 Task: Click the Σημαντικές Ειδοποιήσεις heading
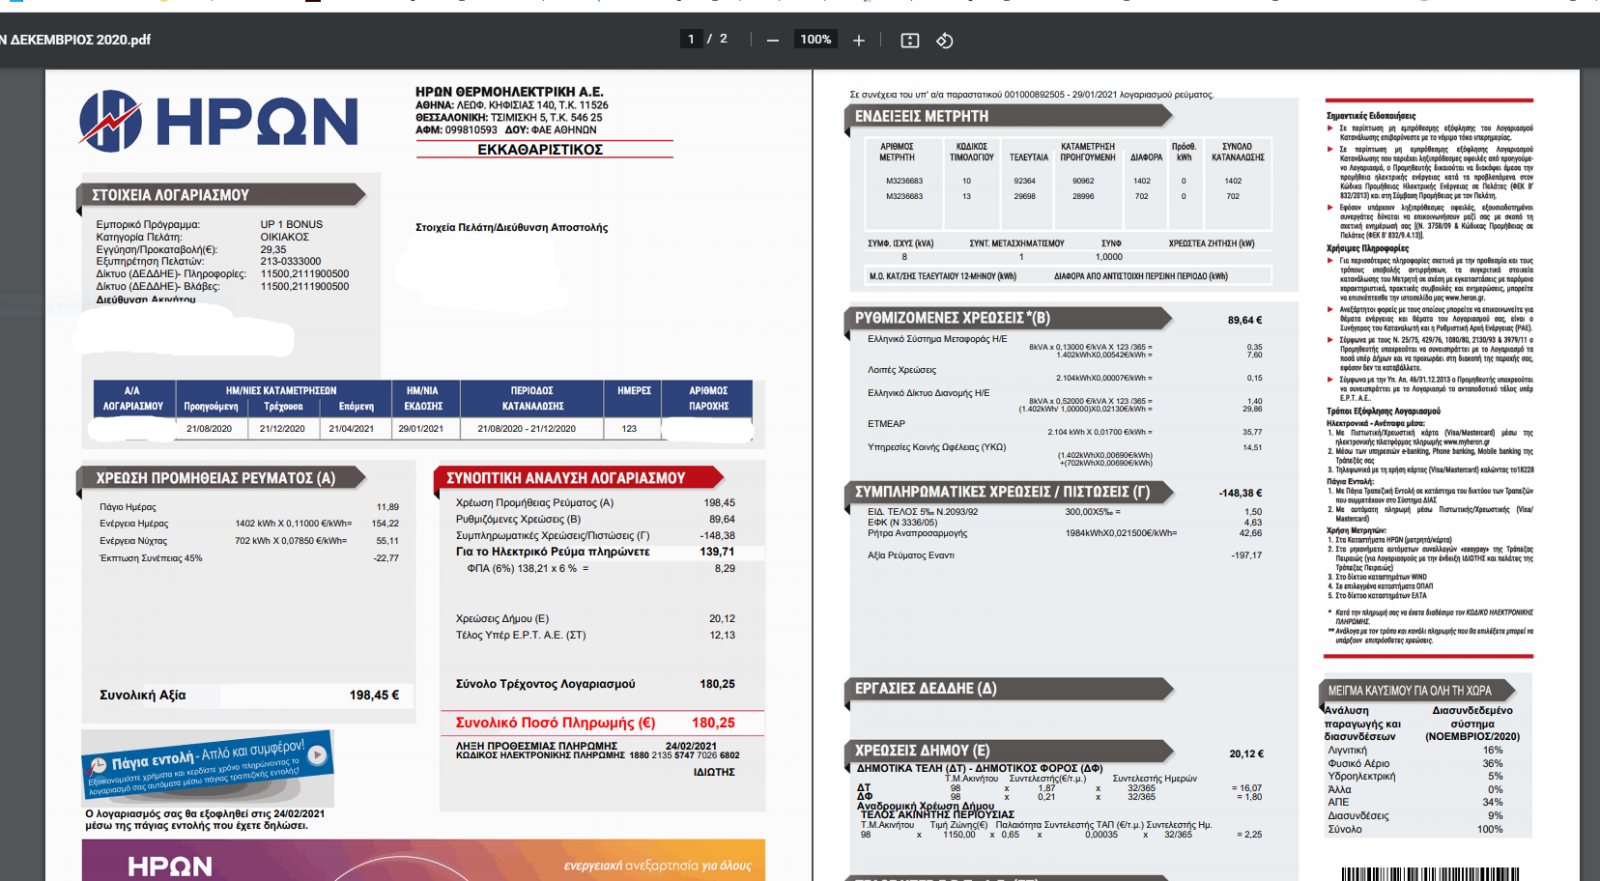[1370, 116]
